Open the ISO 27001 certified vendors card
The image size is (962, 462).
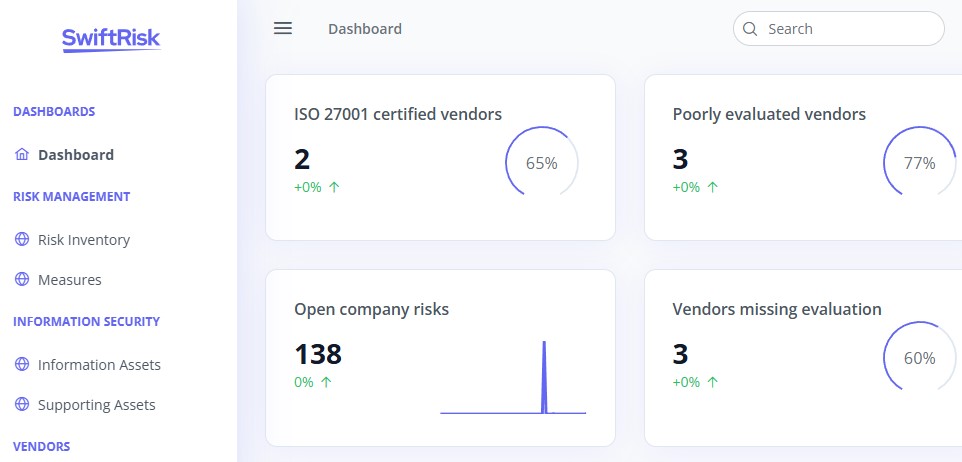click(x=440, y=157)
